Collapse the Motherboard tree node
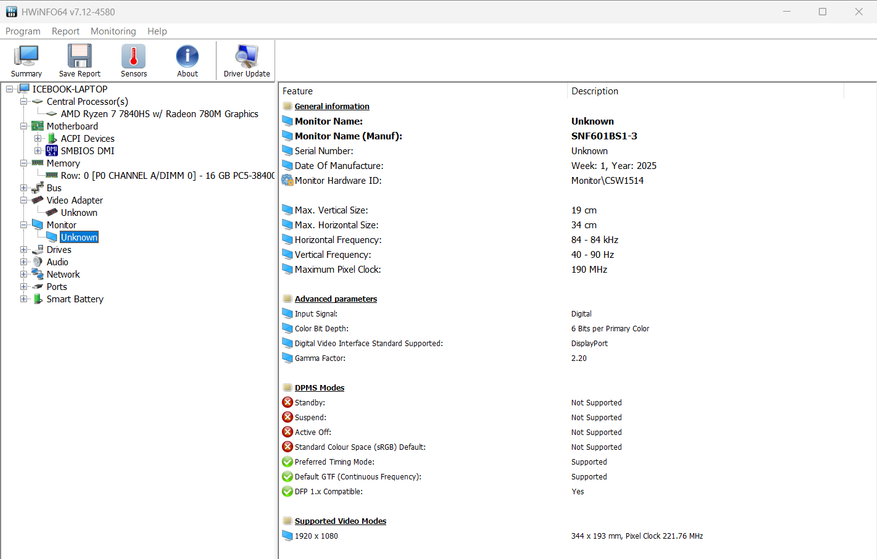This screenshot has width=877, height=559. coord(23,126)
